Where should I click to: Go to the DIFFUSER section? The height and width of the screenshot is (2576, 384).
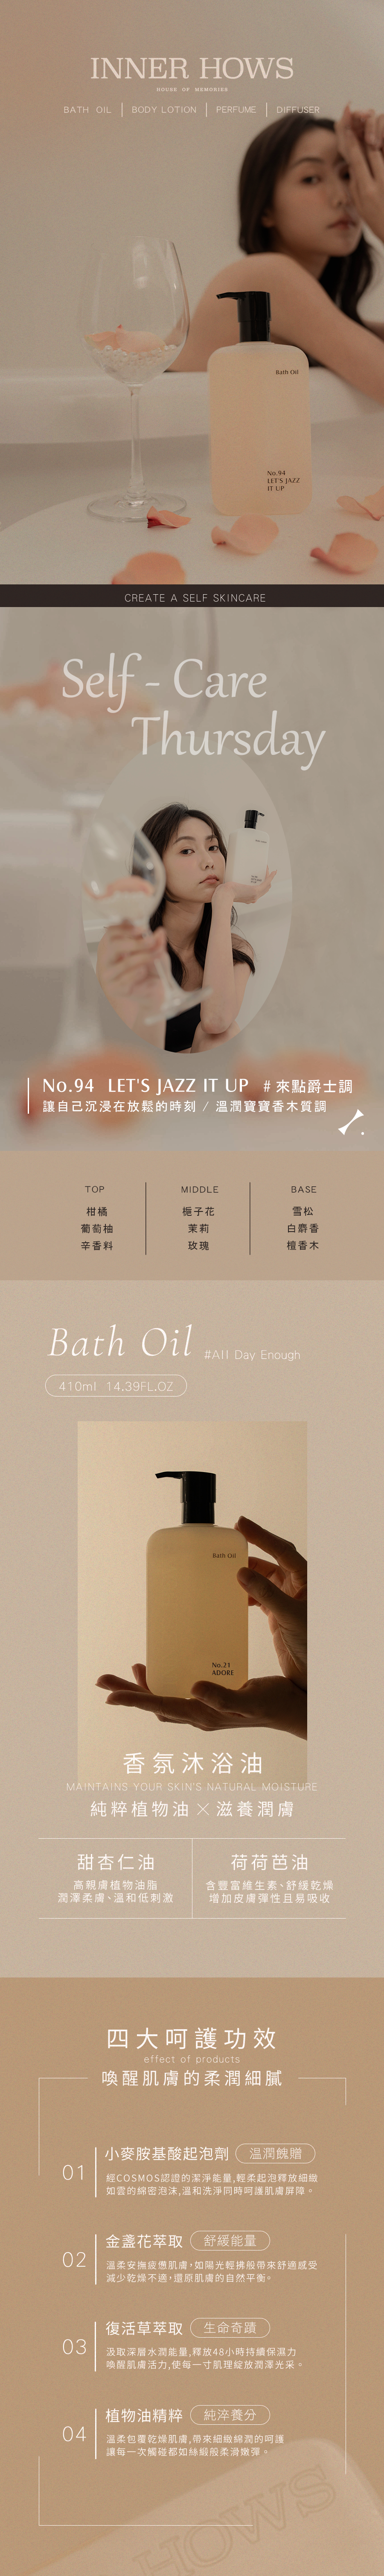pyautogui.click(x=298, y=110)
